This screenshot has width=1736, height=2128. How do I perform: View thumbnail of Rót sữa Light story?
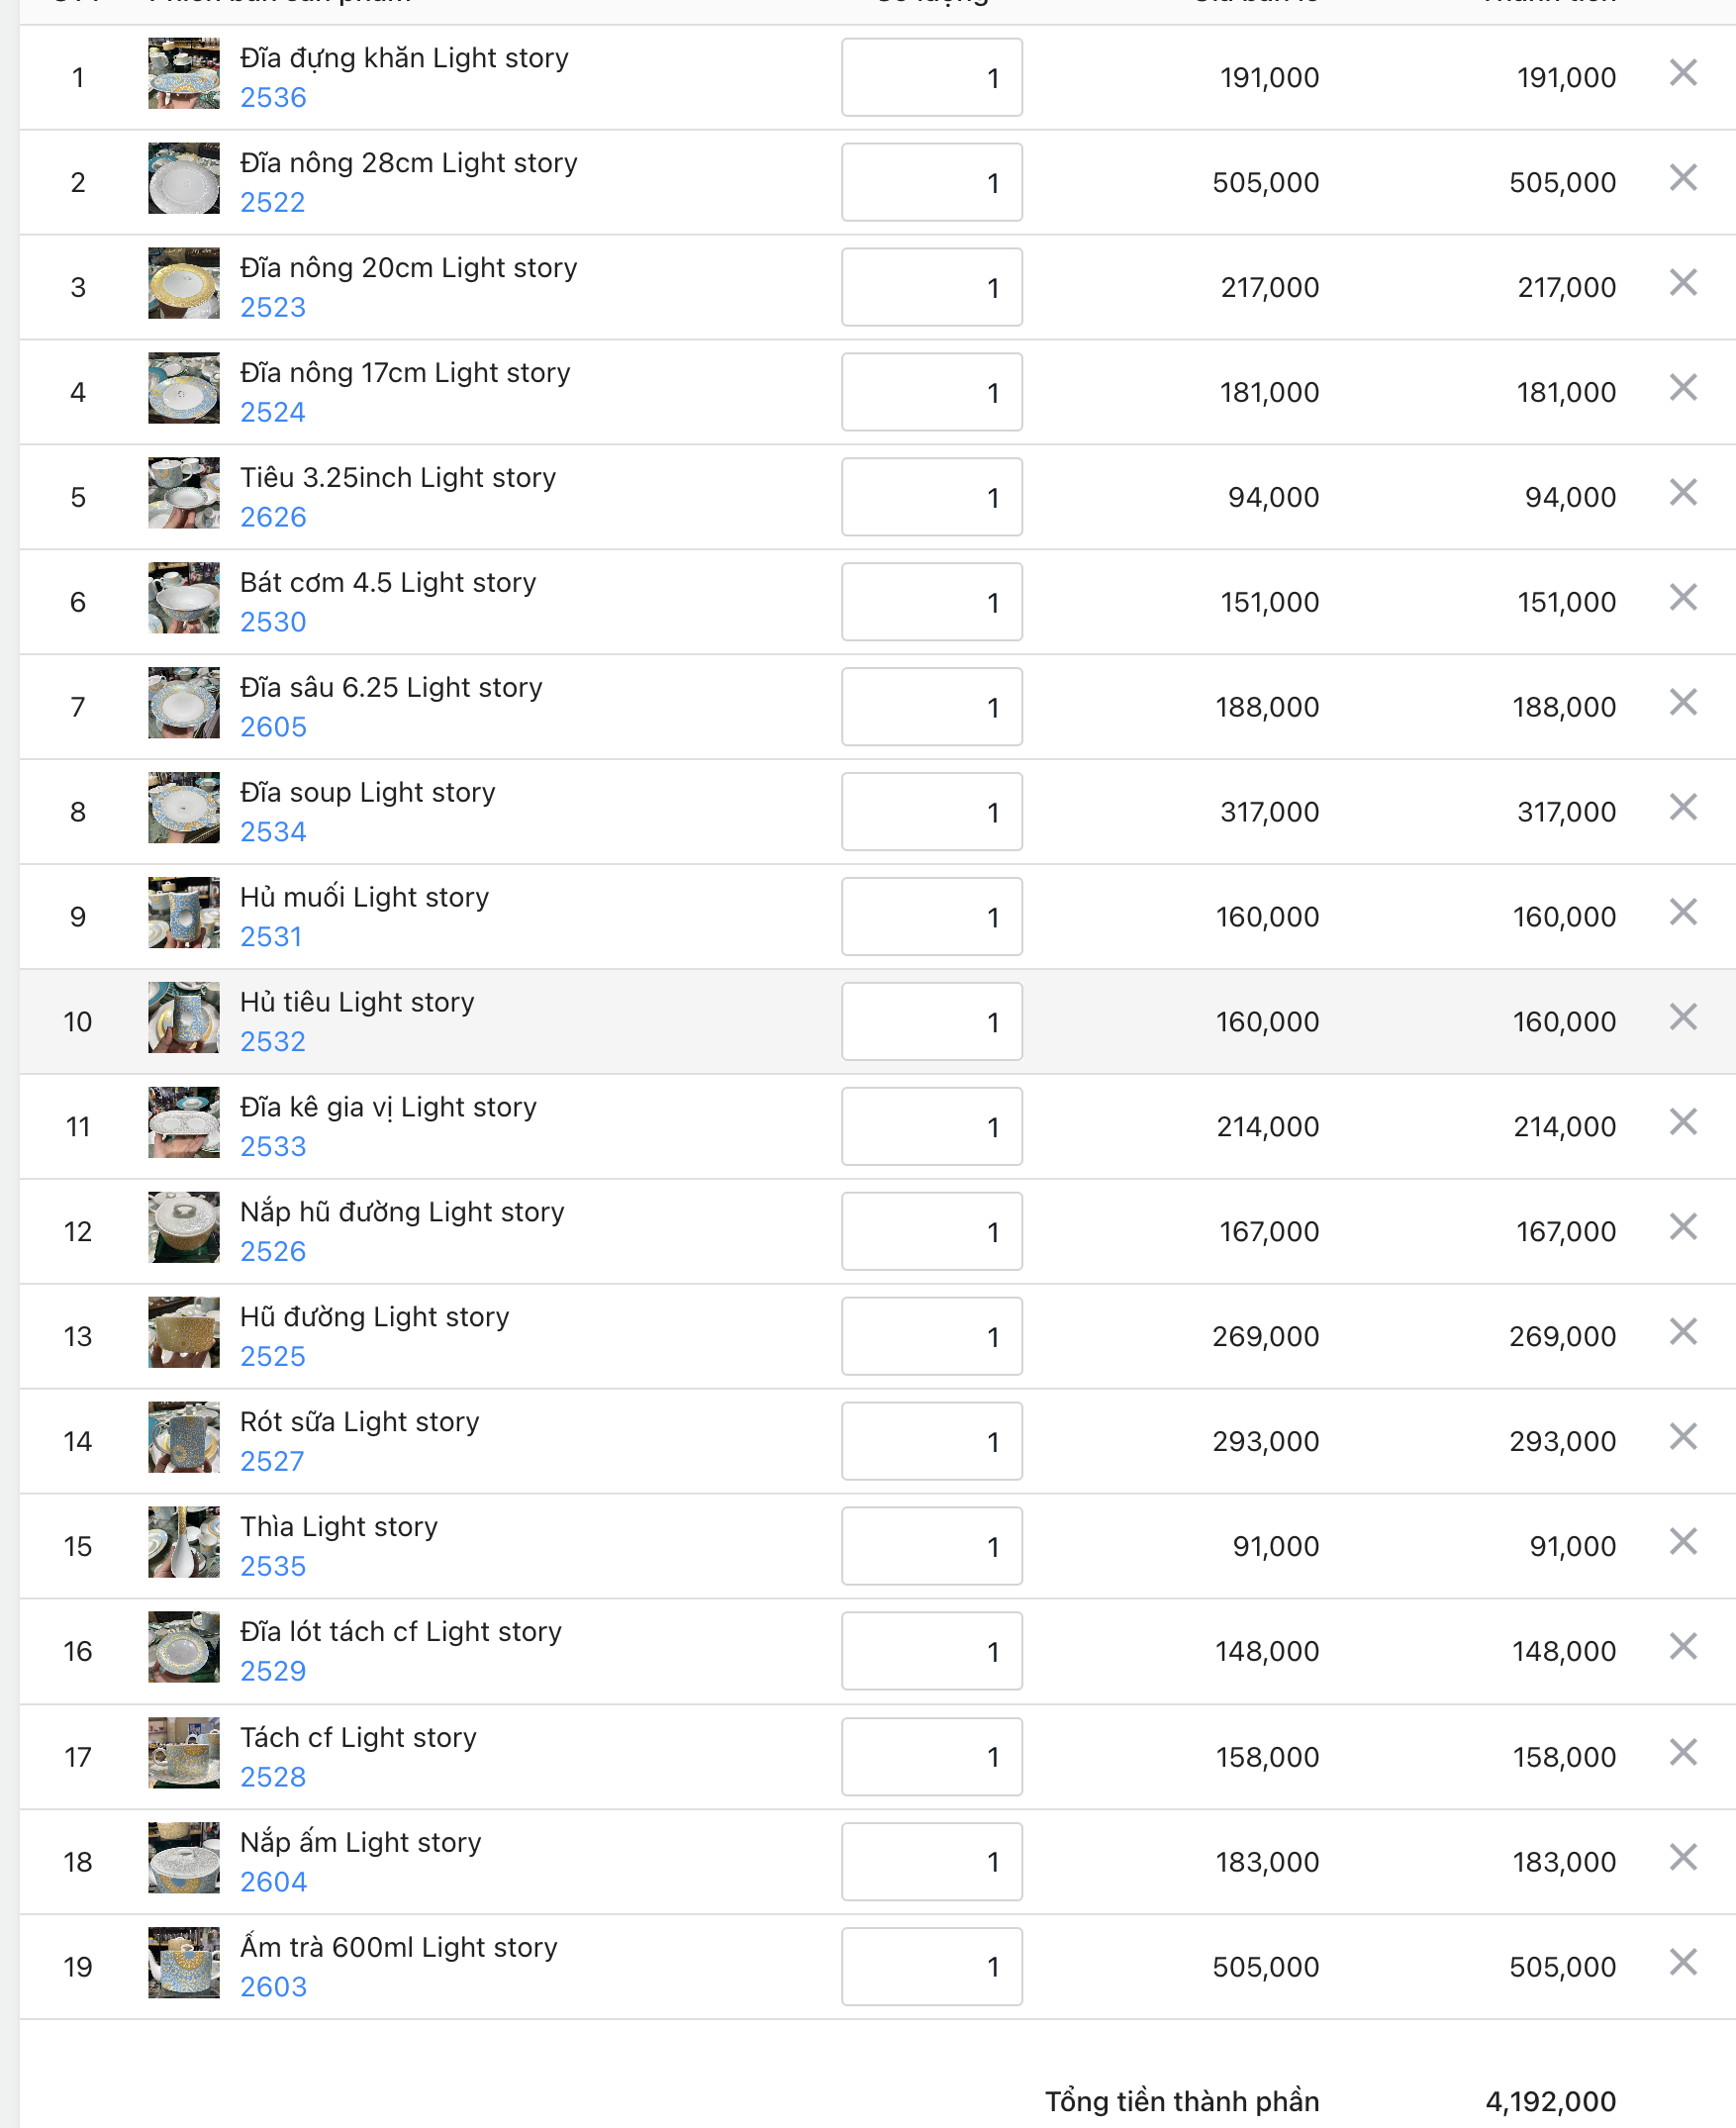(184, 1438)
